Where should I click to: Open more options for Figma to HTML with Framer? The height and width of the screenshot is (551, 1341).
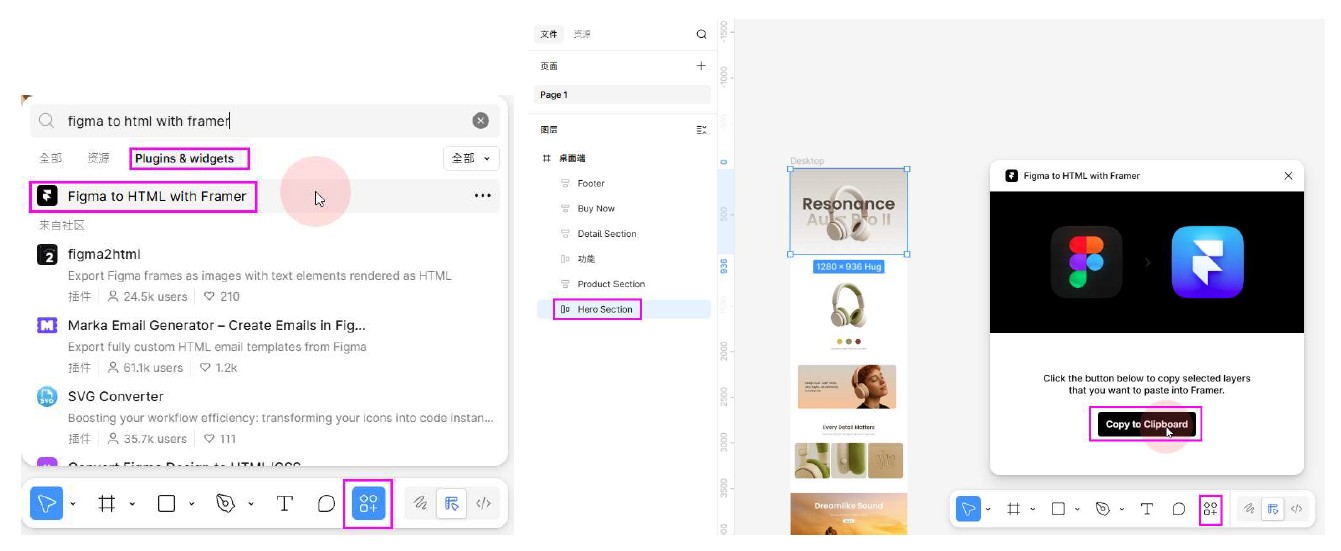pos(482,196)
